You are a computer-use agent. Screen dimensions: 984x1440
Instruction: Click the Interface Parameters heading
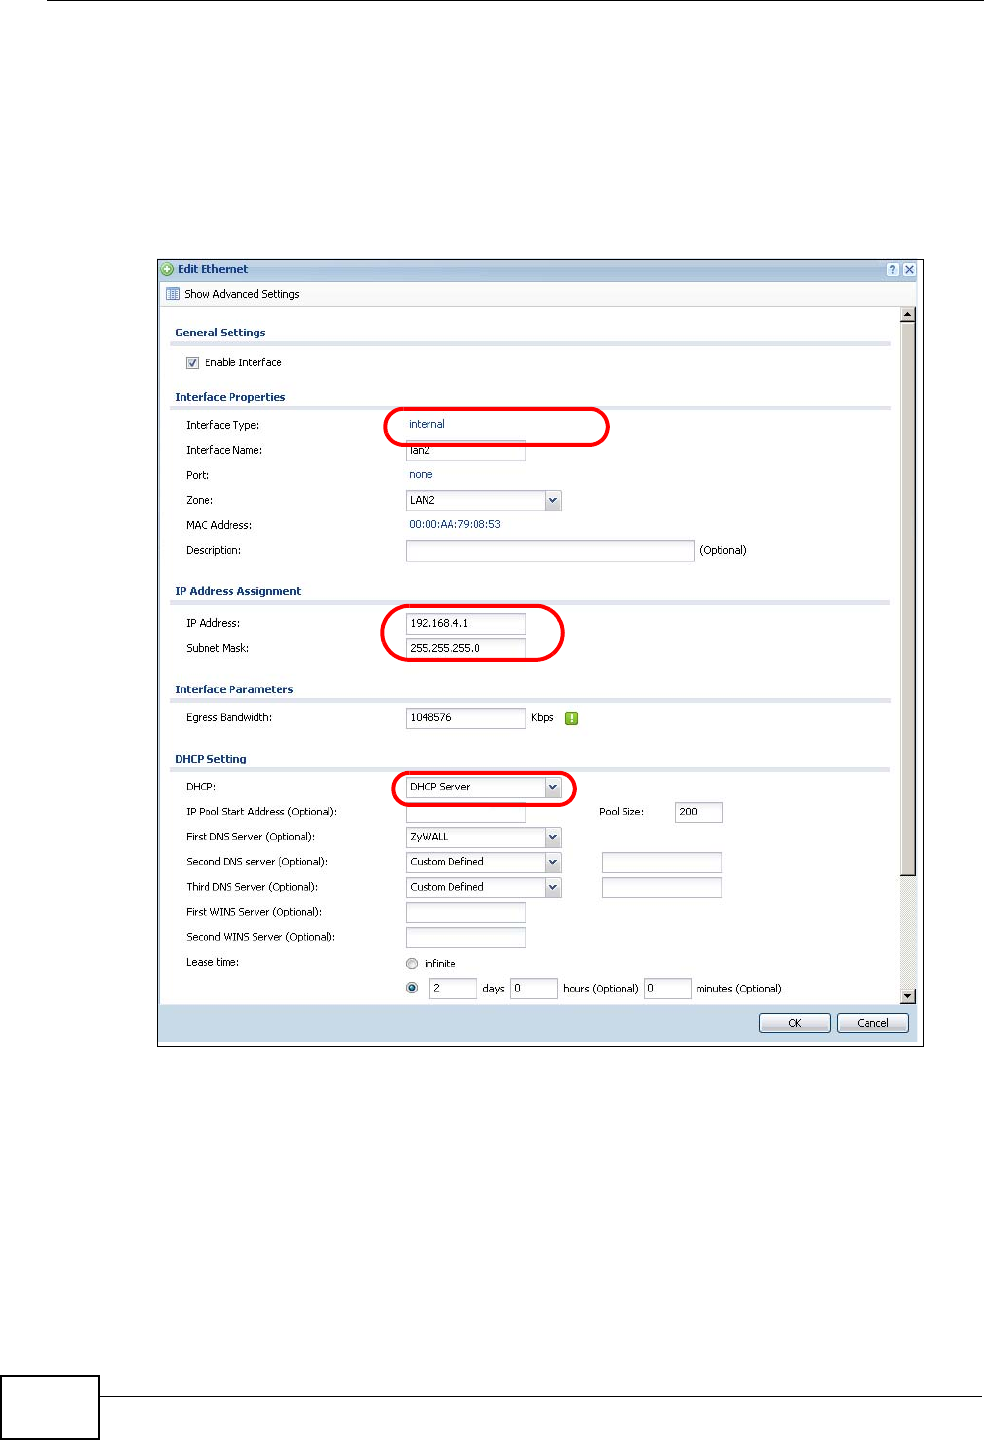tap(234, 689)
